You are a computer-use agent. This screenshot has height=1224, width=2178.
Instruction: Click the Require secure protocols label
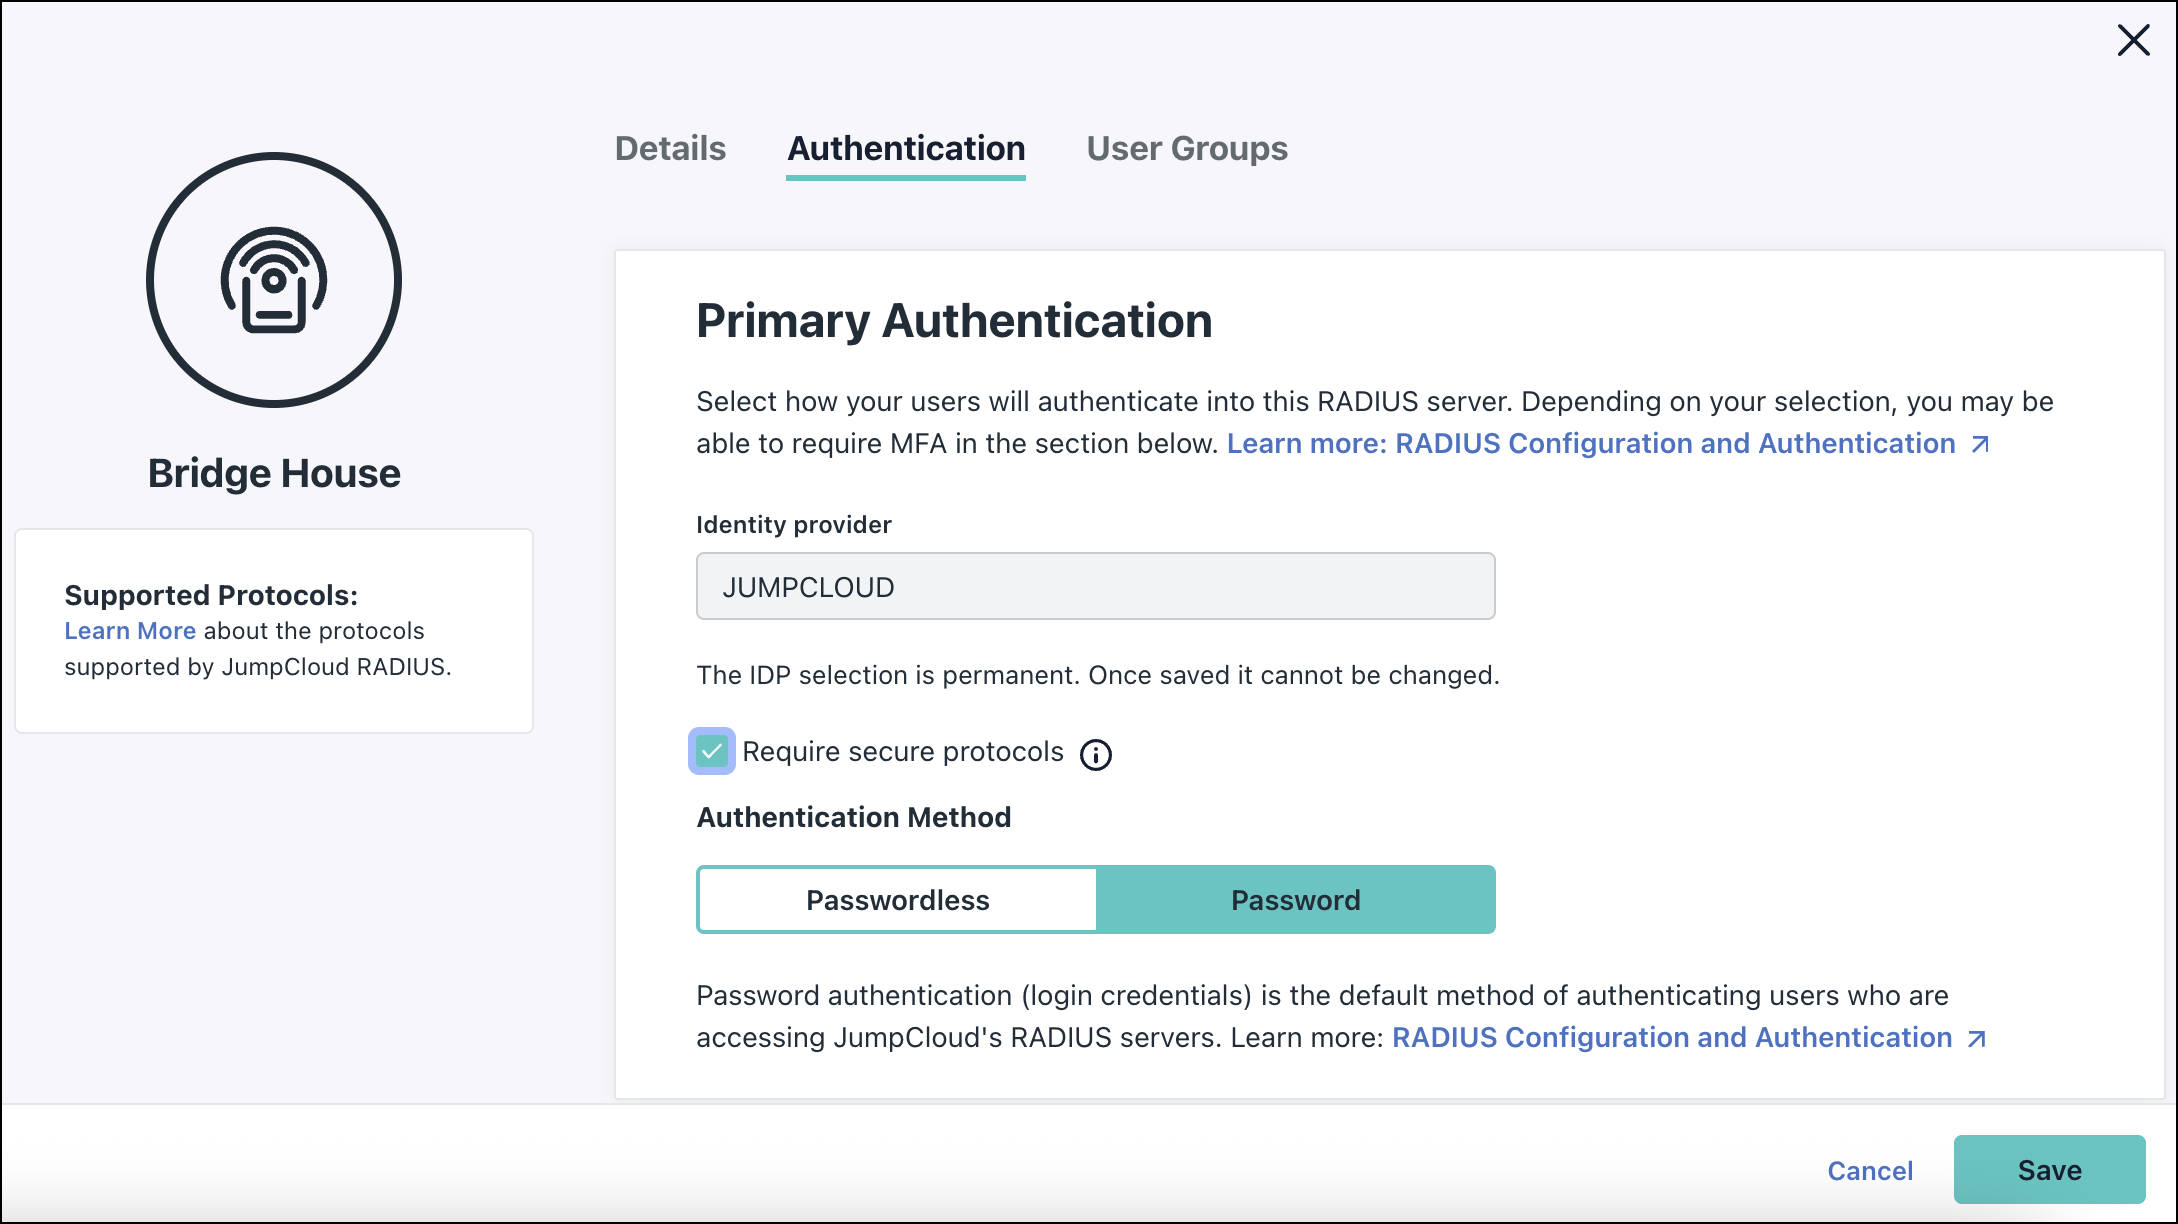903,752
